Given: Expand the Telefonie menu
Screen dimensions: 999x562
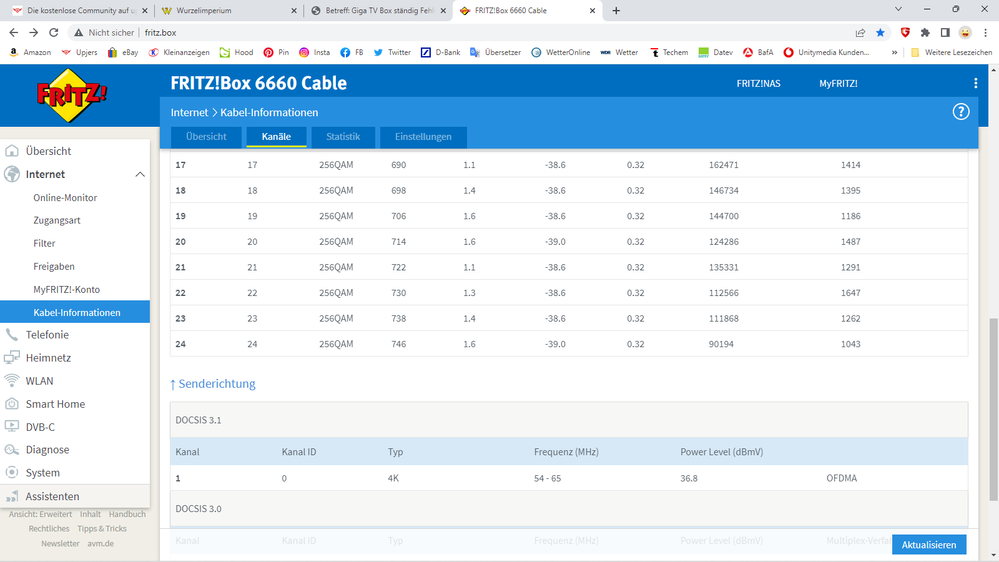Looking at the screenshot, I should [46, 335].
